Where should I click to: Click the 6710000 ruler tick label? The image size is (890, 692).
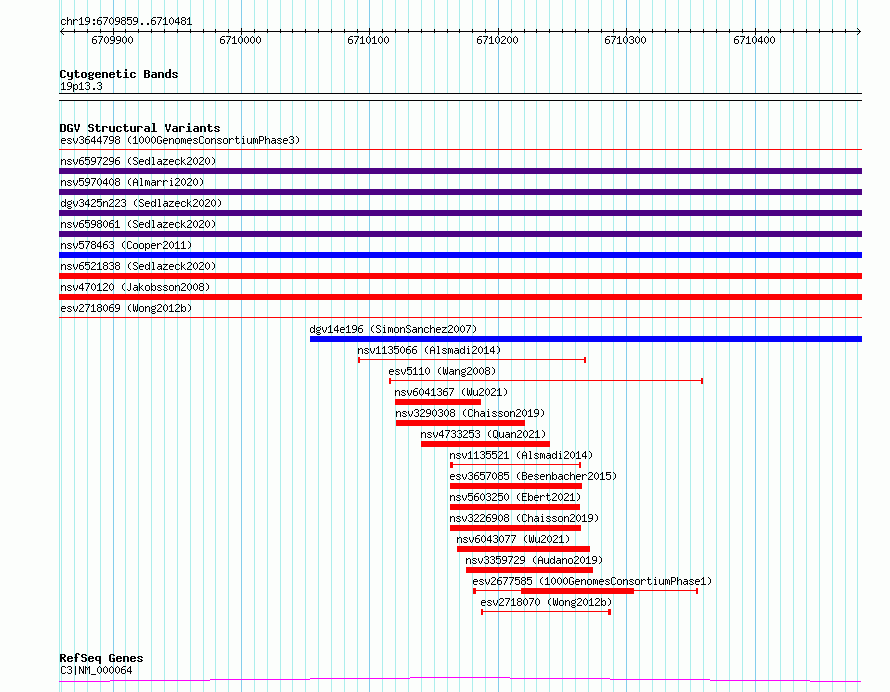coord(241,40)
